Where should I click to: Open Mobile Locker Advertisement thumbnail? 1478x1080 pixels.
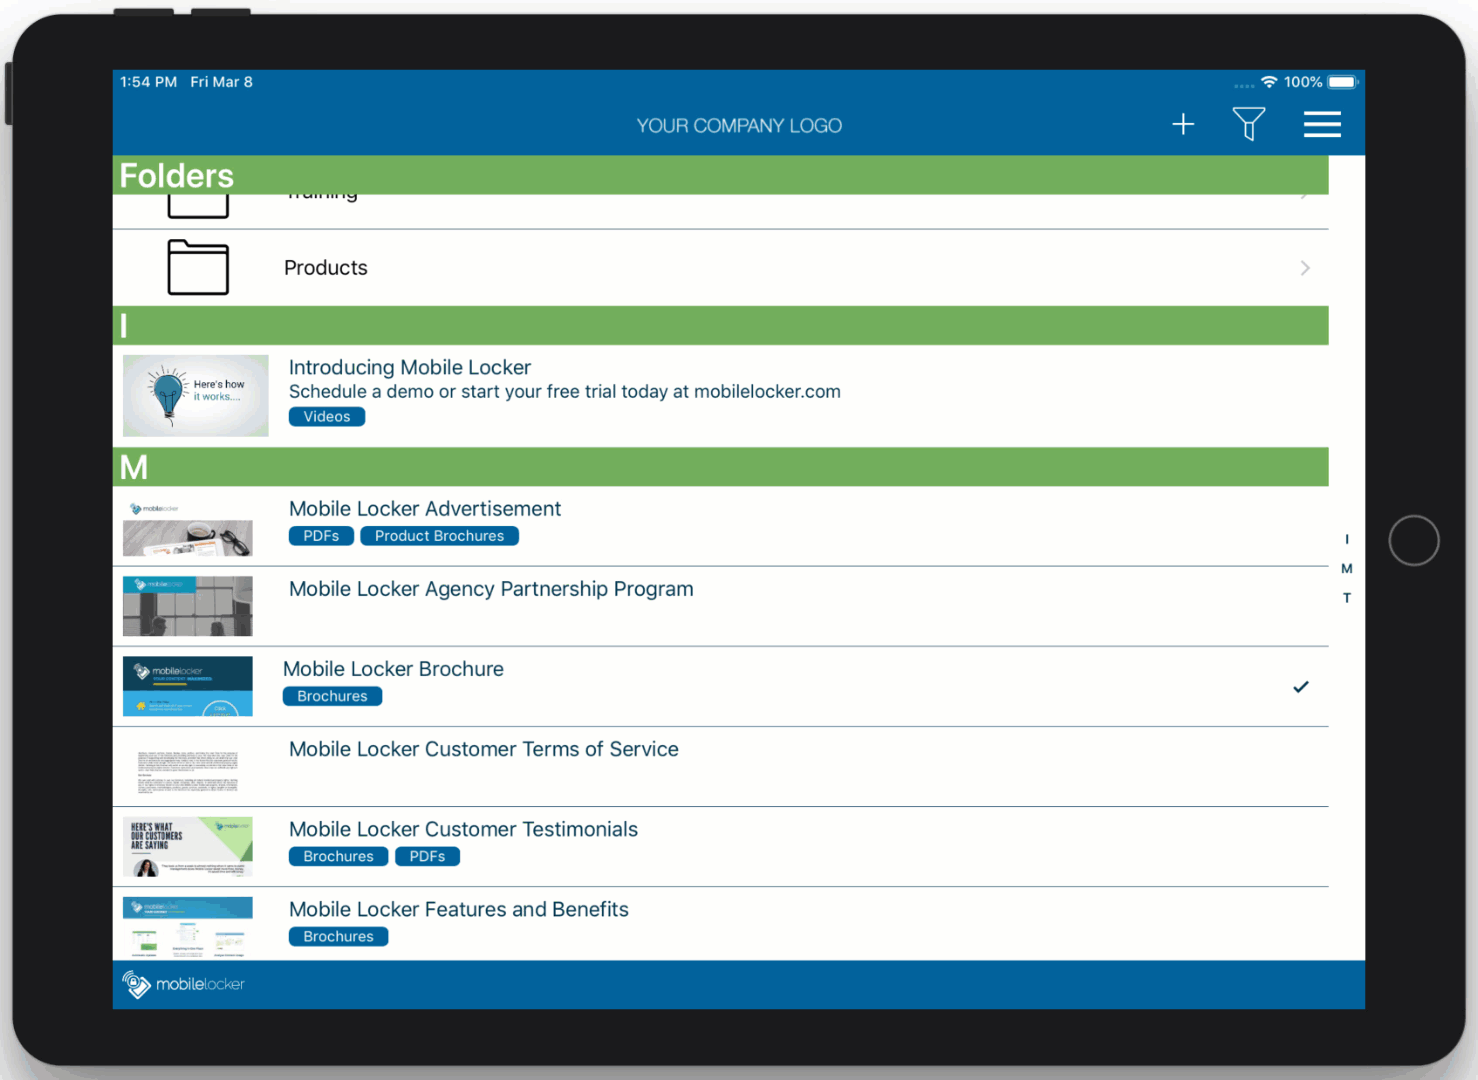click(188, 527)
